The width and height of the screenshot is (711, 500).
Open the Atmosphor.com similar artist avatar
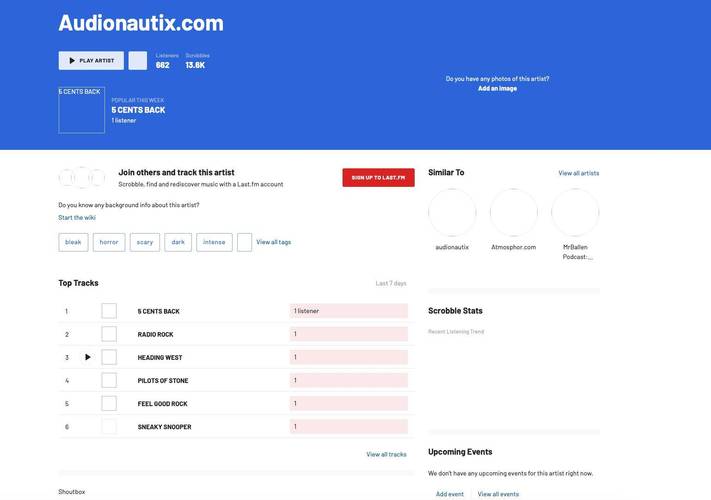(513, 212)
